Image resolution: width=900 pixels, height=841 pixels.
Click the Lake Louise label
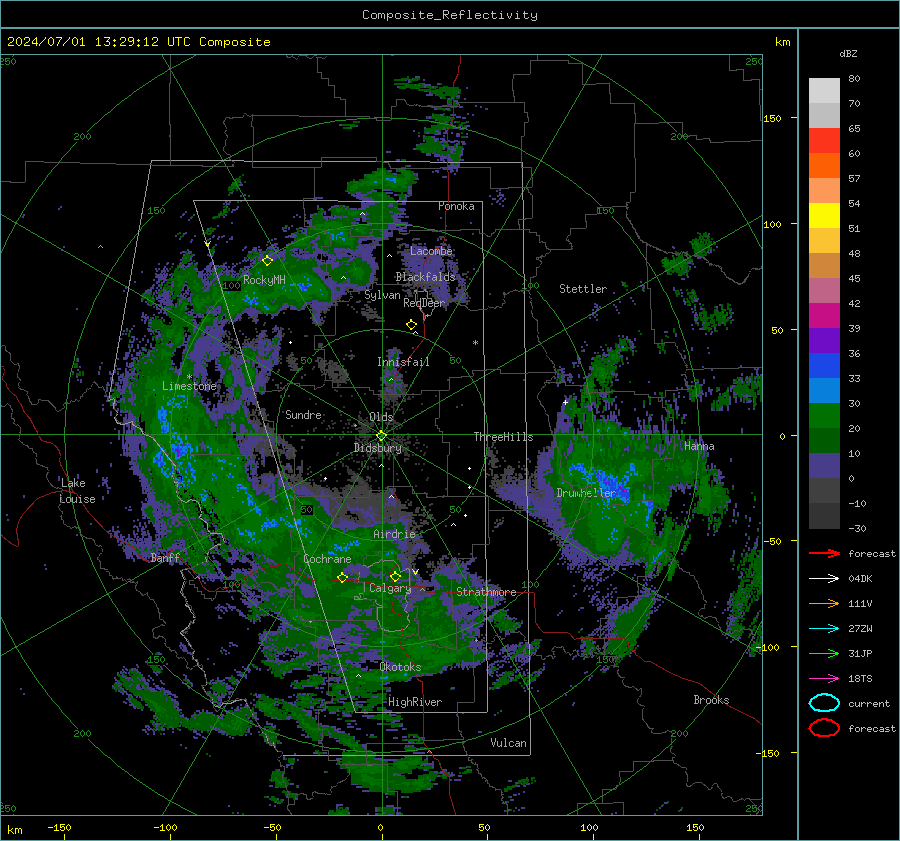77,491
